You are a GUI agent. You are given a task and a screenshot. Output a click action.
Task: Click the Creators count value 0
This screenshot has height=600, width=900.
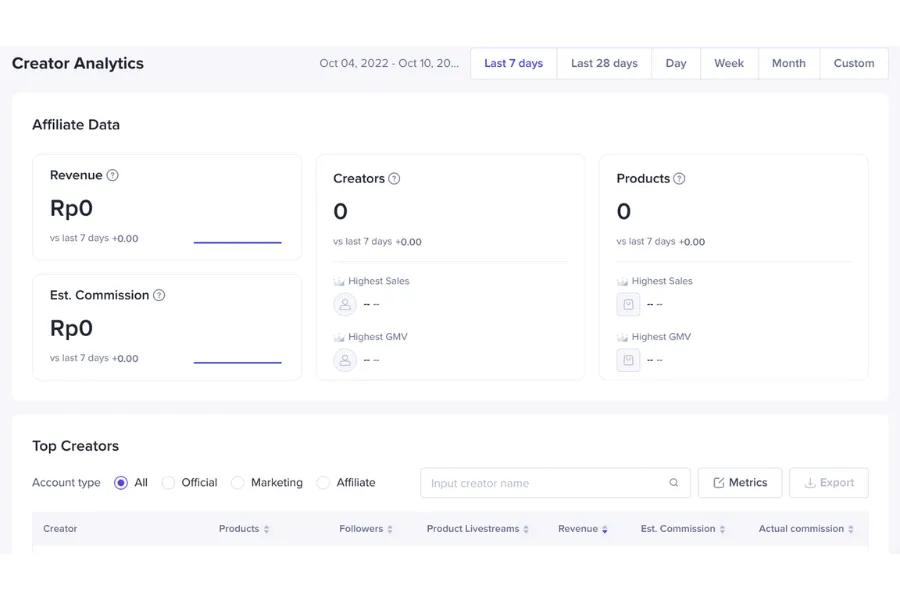[340, 212]
